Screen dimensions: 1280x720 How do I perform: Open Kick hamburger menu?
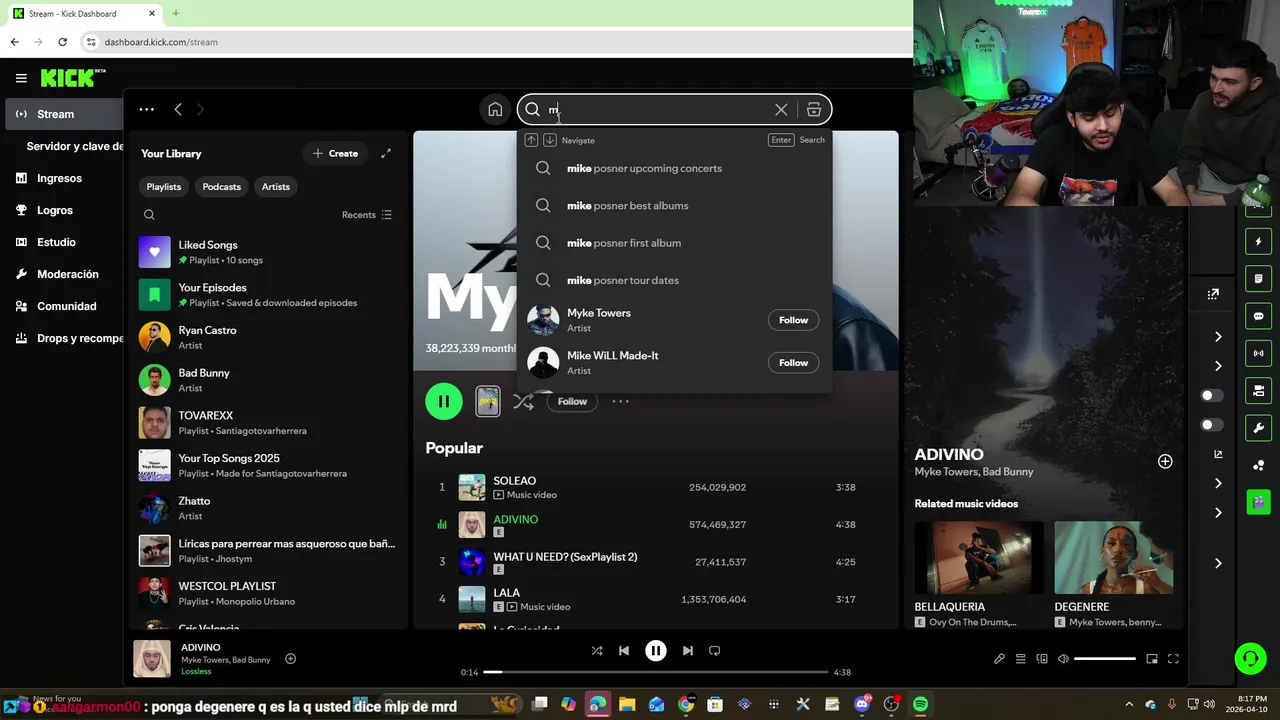click(x=21, y=78)
